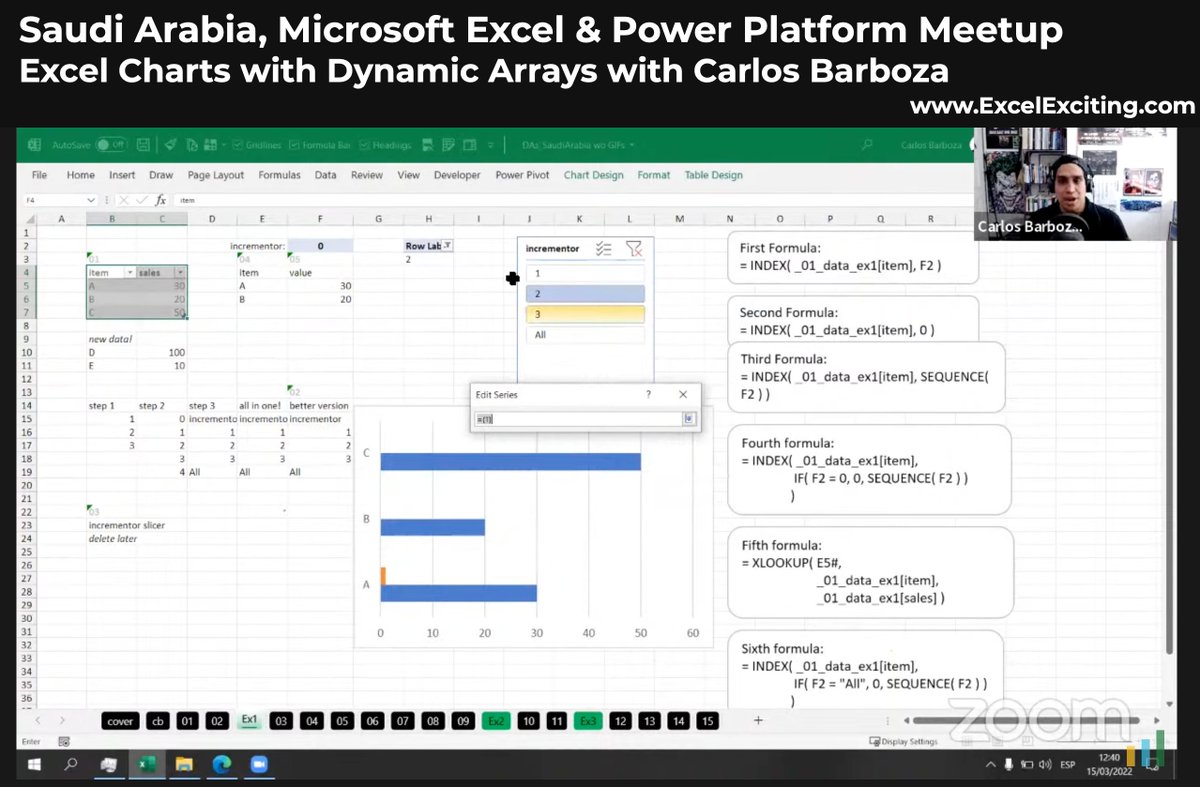Click the pane icon before the customize arrow

pyautogui.click(x=469, y=145)
